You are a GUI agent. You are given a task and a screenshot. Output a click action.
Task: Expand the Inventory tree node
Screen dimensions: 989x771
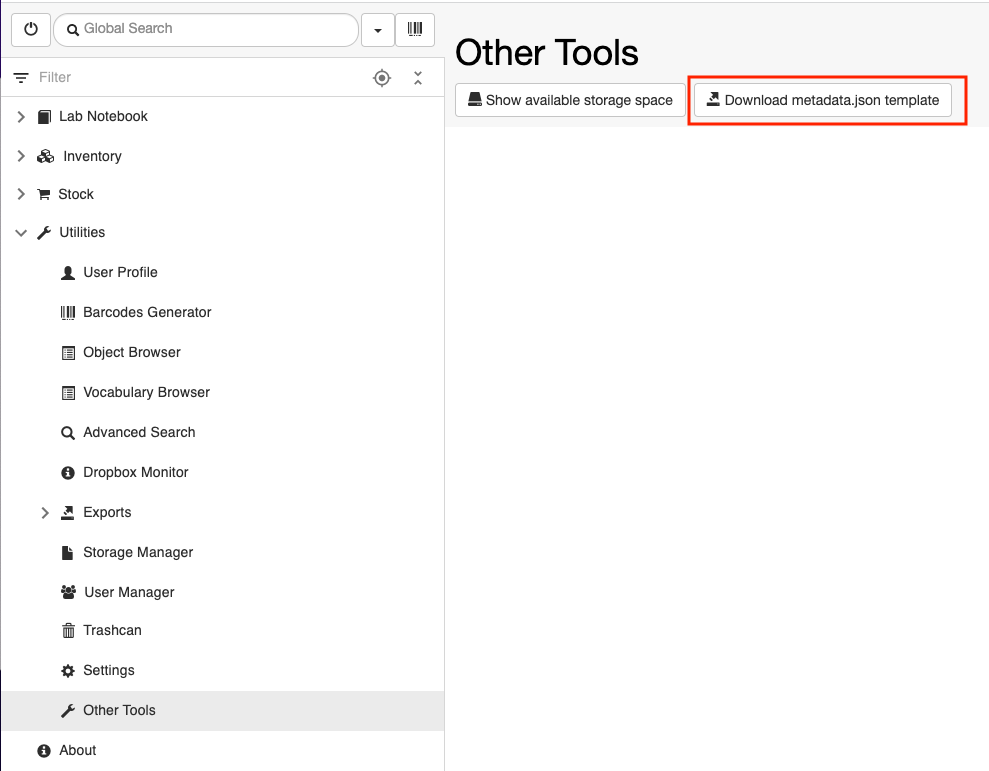21,156
